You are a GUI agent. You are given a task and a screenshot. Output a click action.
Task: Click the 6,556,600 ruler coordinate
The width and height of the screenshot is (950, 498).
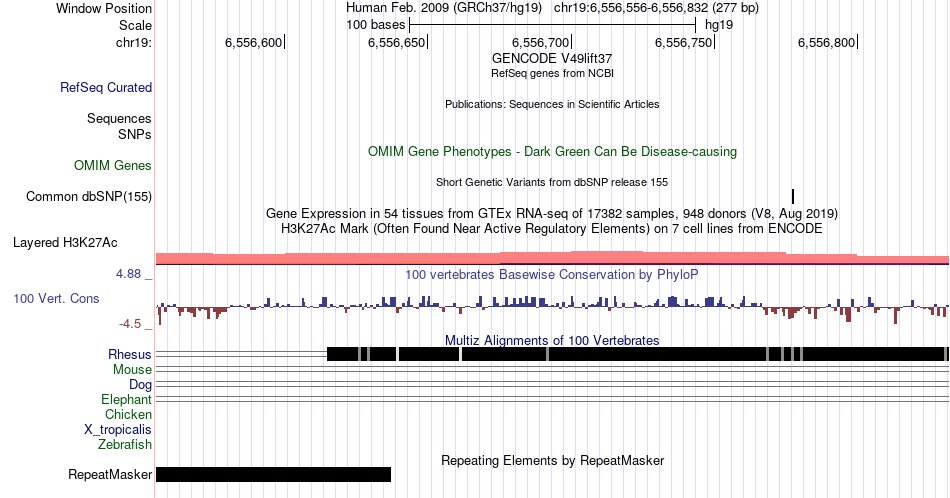click(x=254, y=42)
